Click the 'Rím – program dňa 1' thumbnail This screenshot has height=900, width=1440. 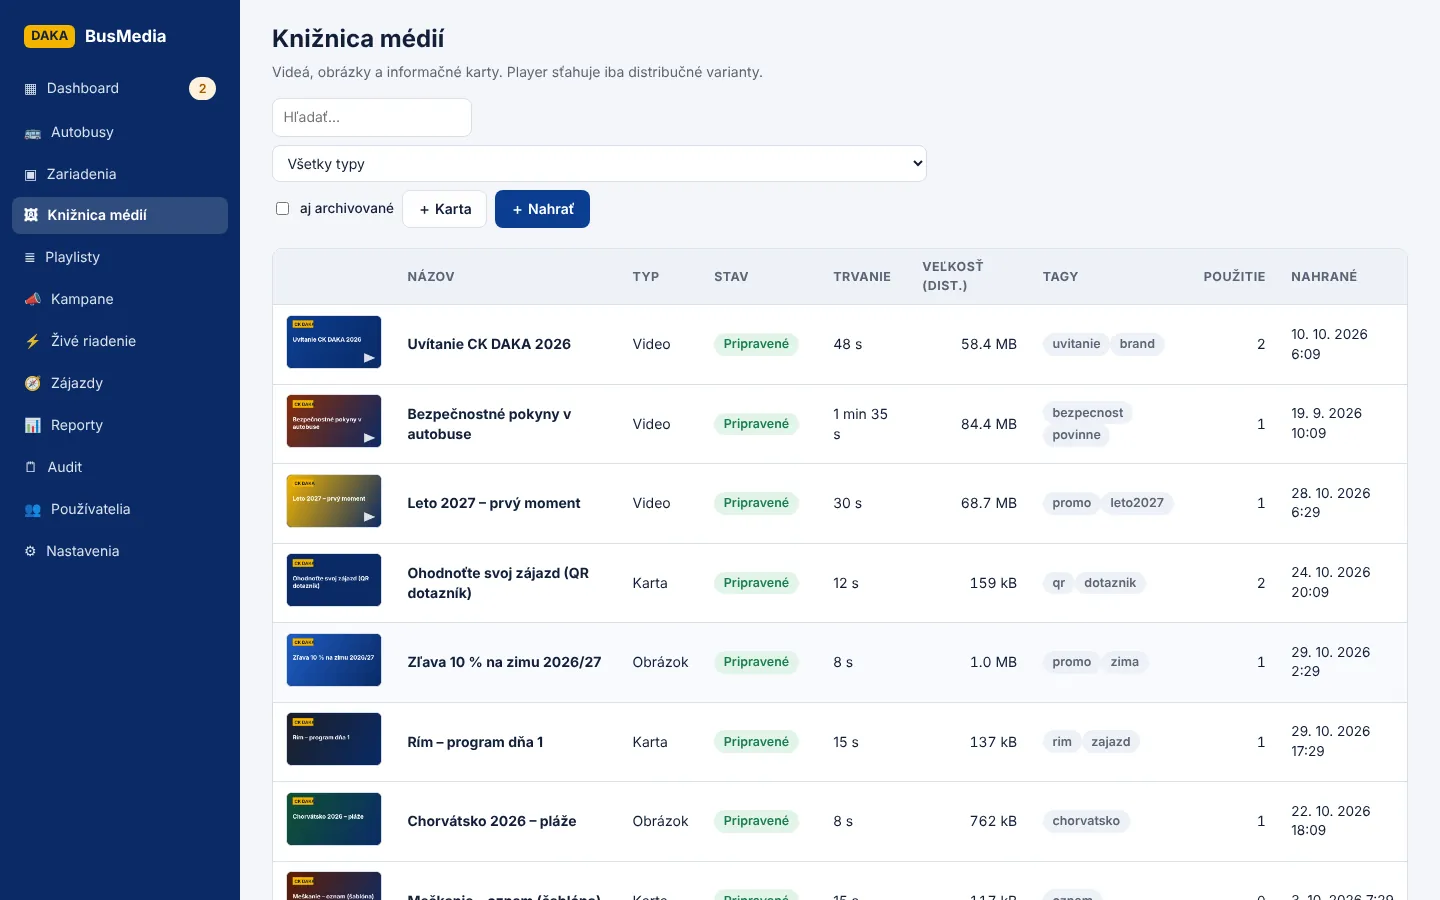click(334, 739)
